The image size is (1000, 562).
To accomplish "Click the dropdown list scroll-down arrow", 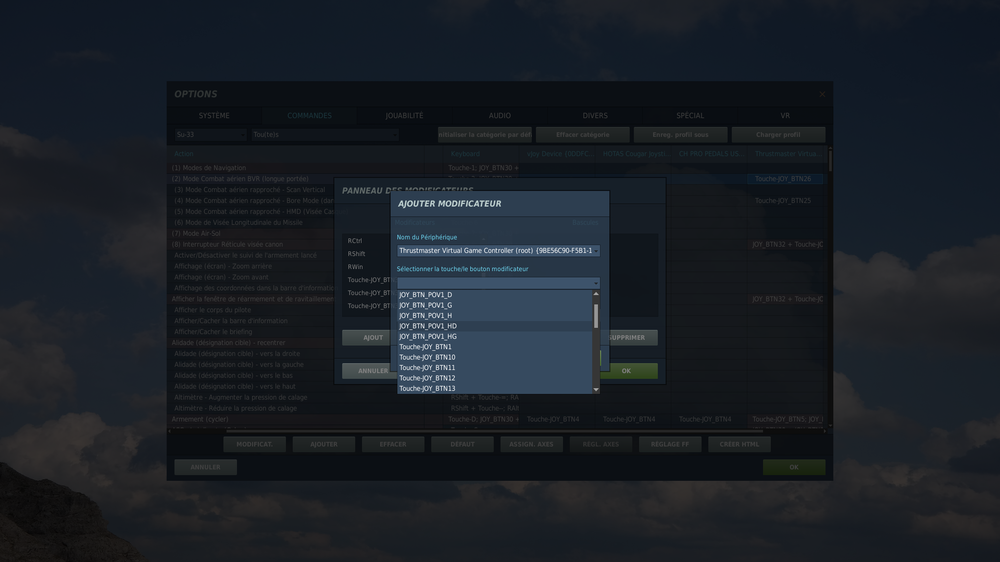I will coord(596,390).
